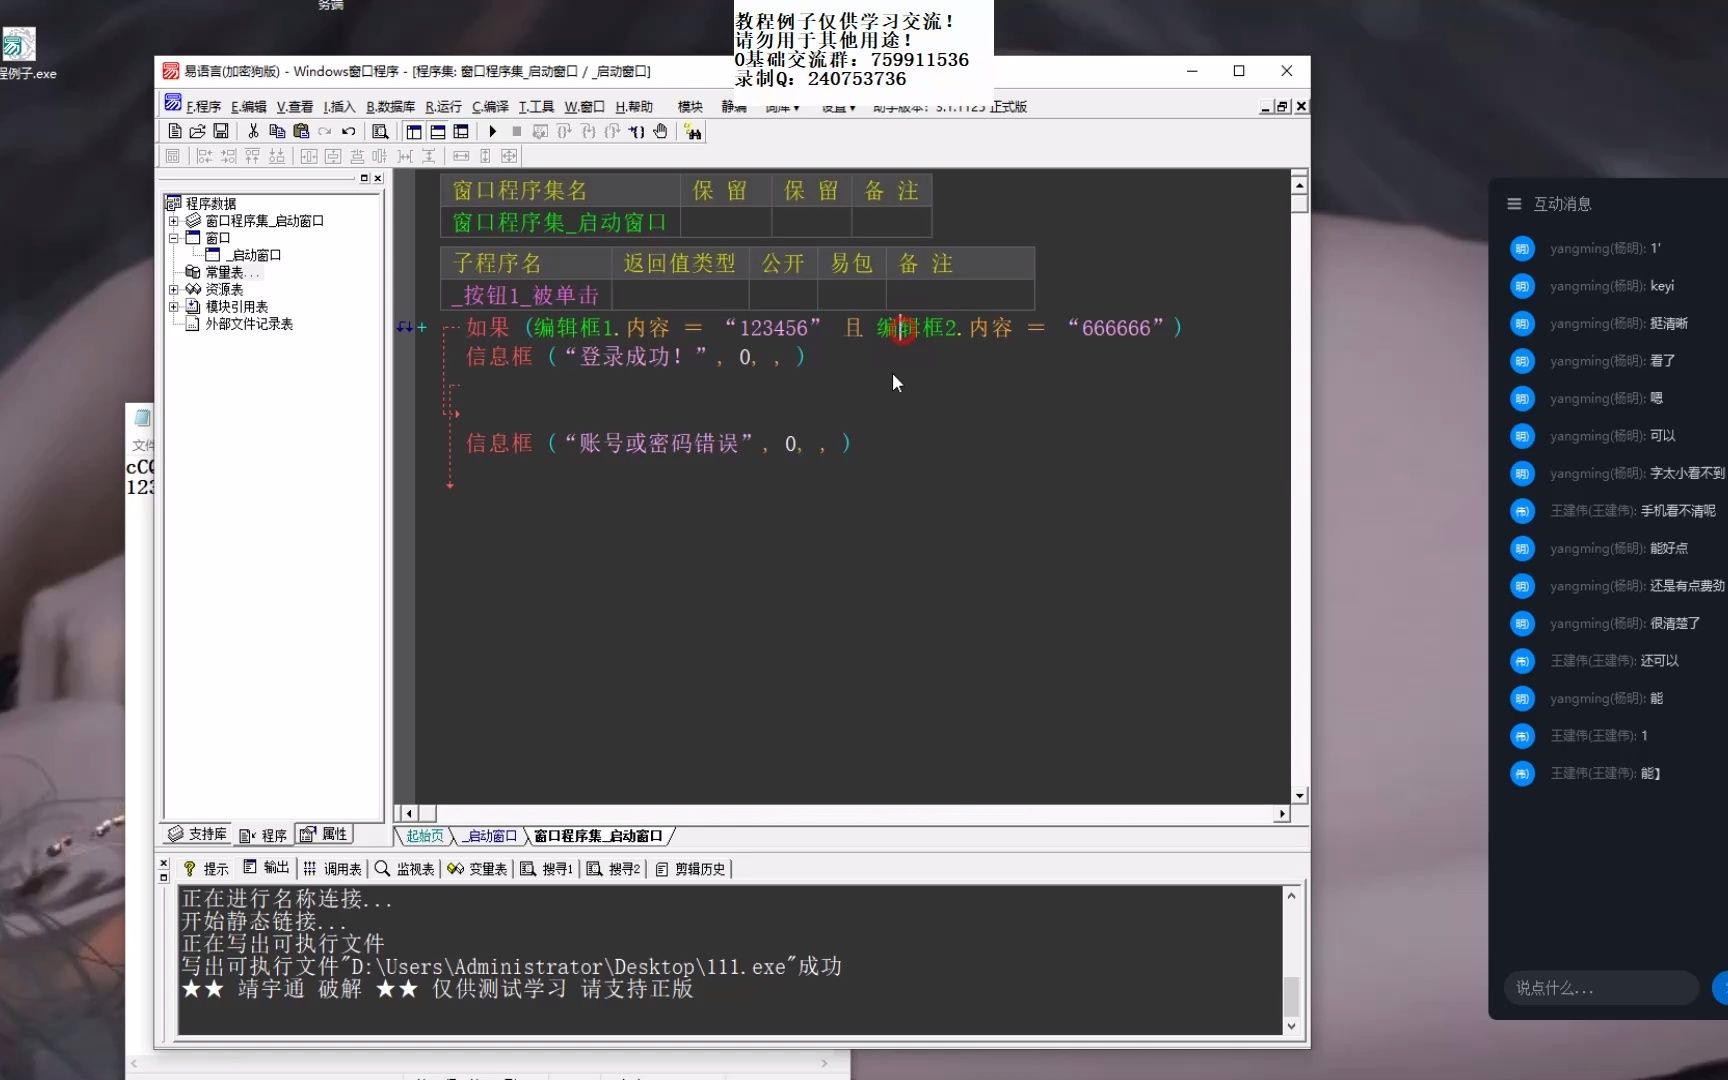The image size is (1728, 1080).
Task: Click the 新建 (New) toolbar icon
Action: click(x=175, y=131)
